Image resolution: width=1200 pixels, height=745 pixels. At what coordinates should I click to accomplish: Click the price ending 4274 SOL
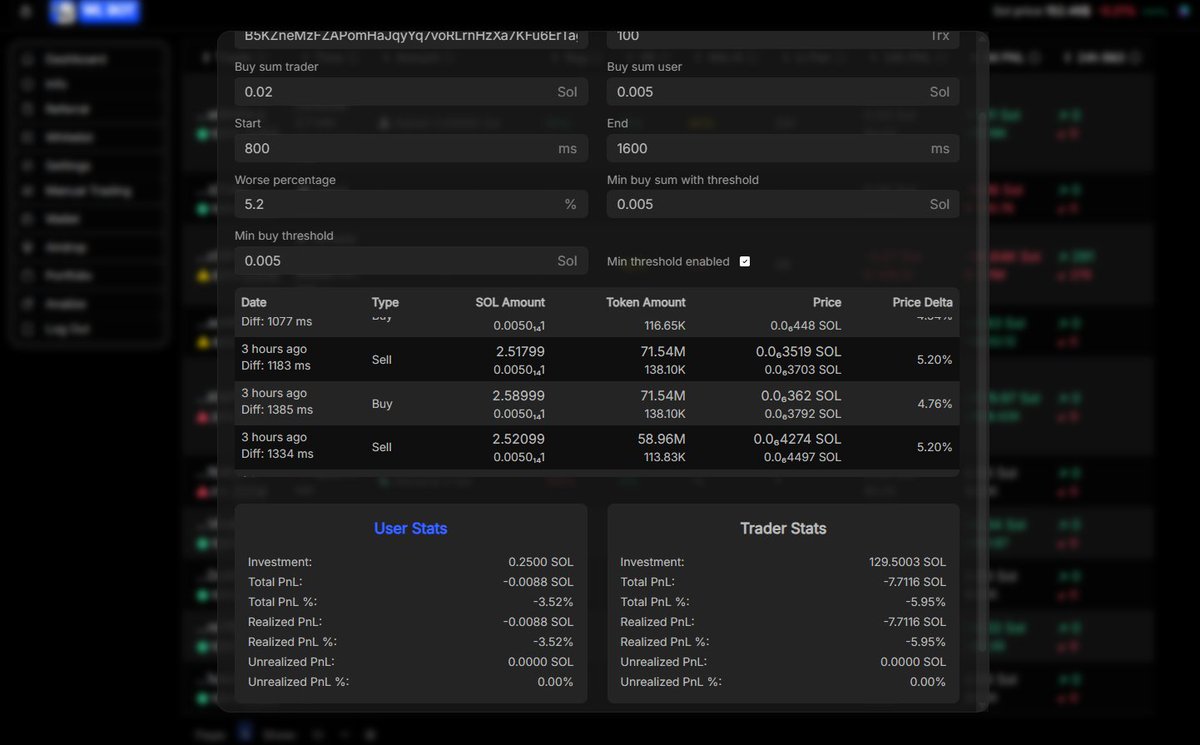pos(798,439)
